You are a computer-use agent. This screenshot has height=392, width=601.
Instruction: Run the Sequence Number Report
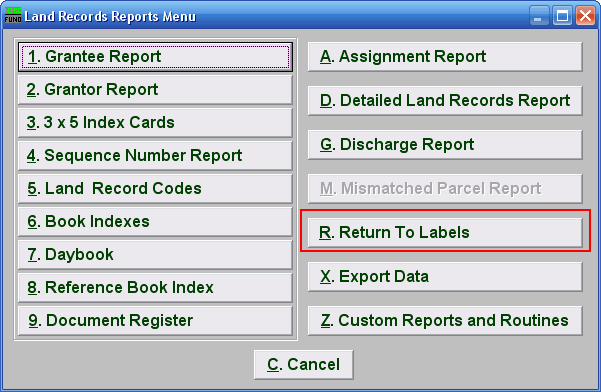[x=155, y=156]
